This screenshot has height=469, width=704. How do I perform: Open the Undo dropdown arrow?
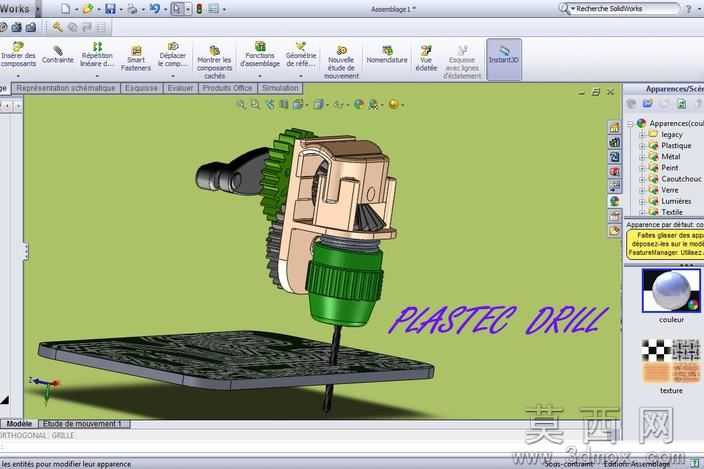166,9
